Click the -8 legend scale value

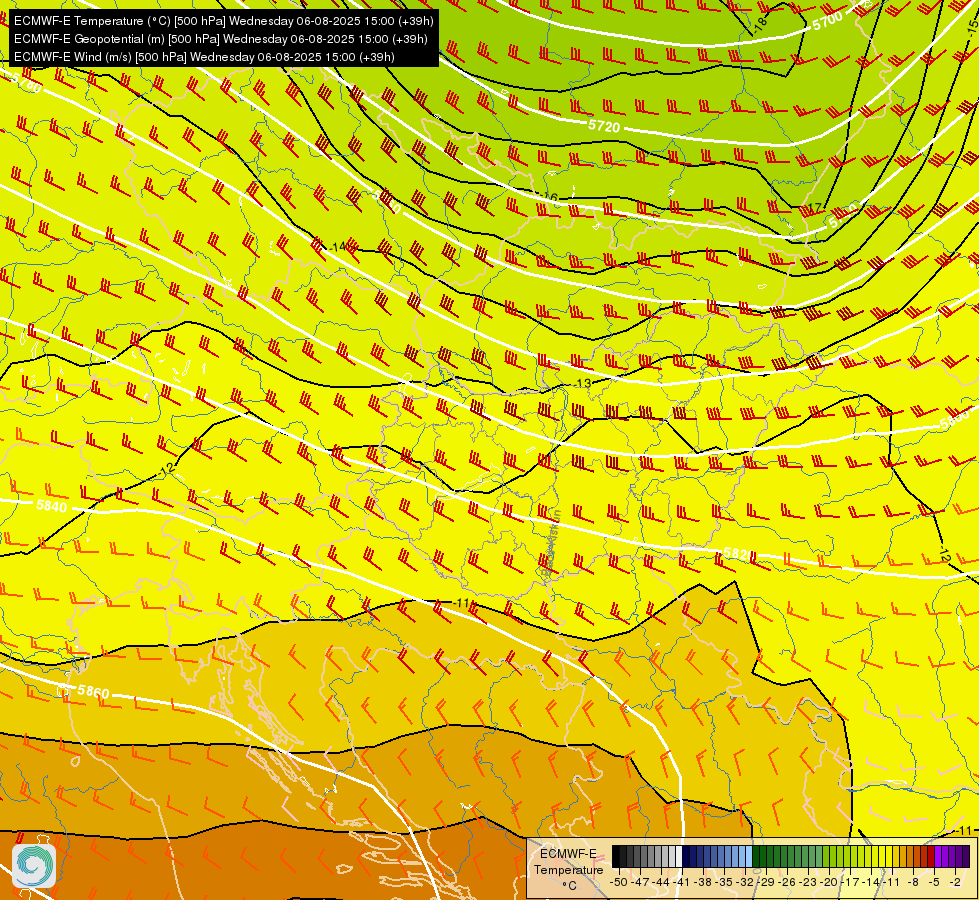coord(913,882)
